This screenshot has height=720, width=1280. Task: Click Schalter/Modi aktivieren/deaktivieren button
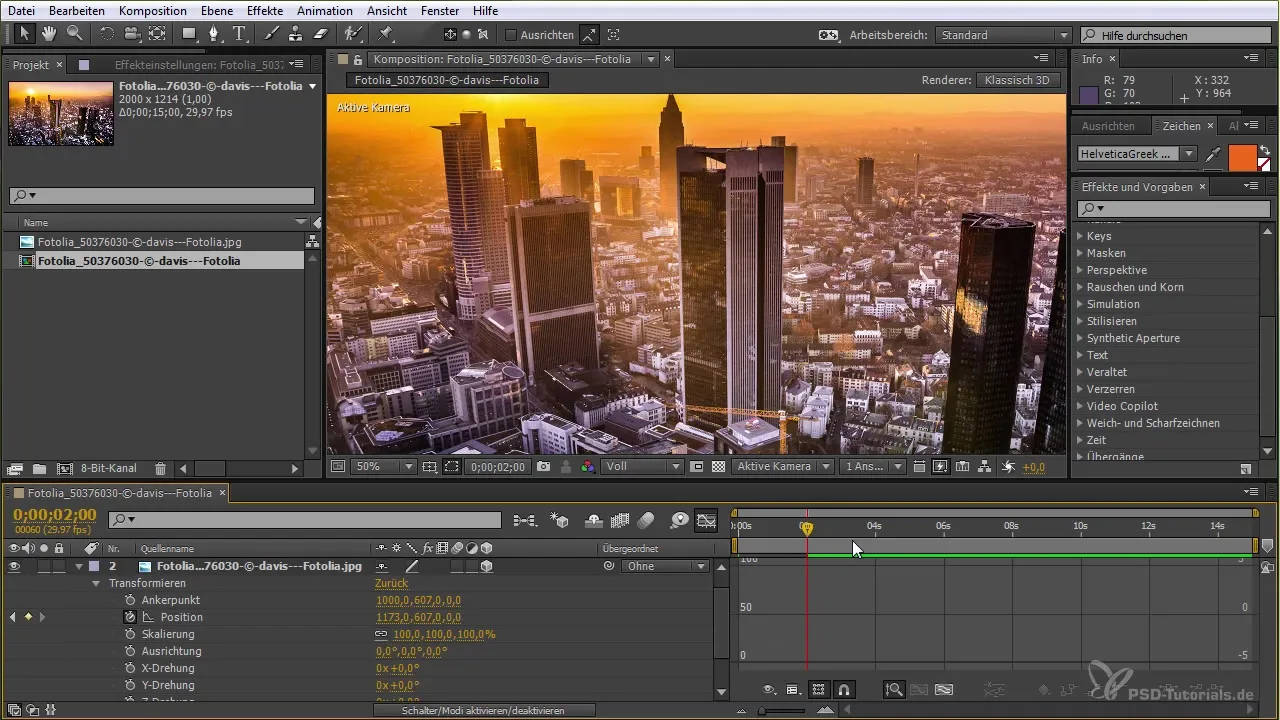click(484, 710)
